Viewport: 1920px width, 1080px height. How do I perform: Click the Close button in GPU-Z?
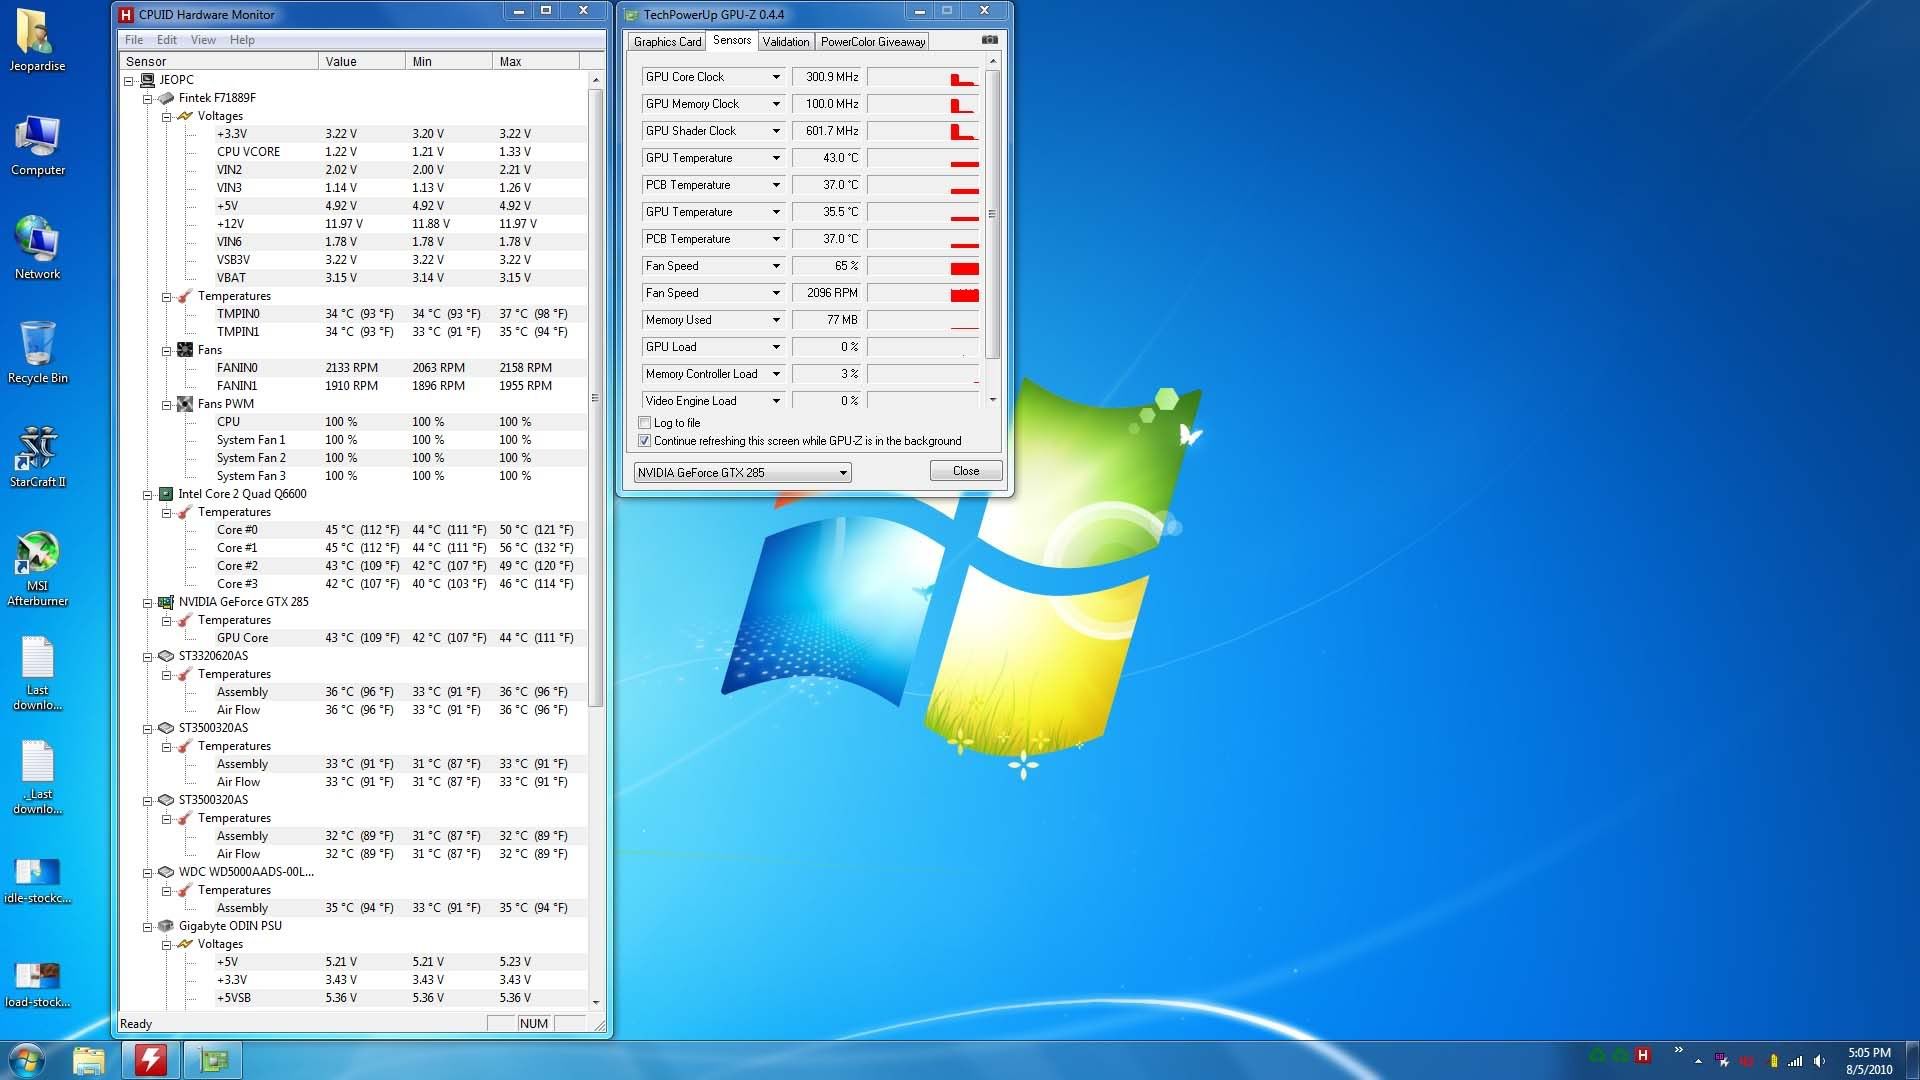coord(965,471)
